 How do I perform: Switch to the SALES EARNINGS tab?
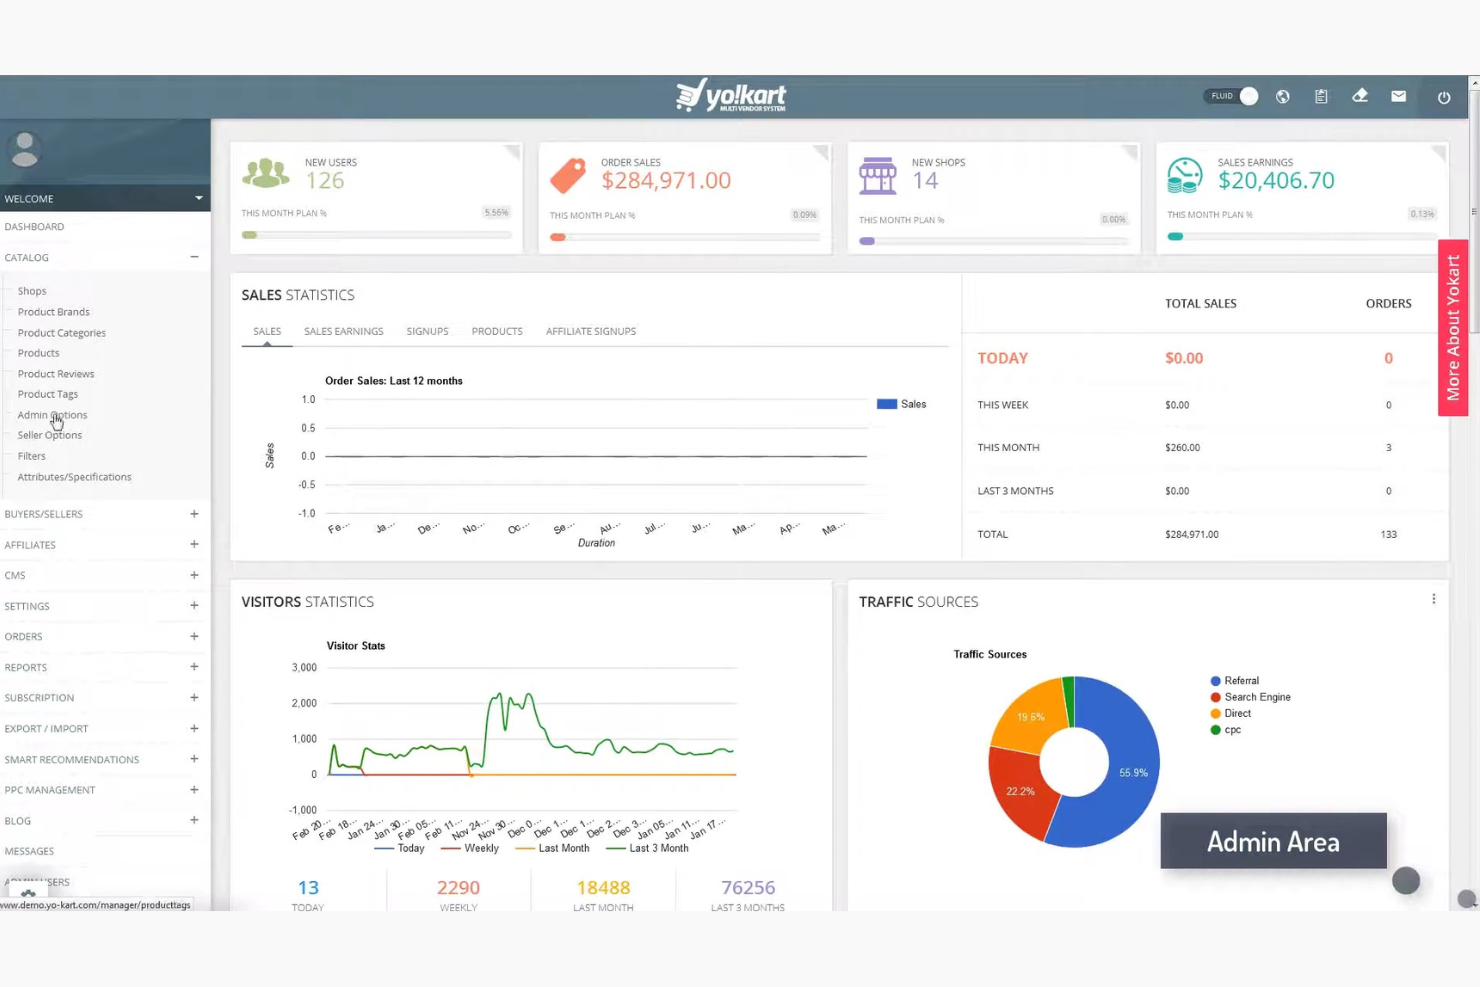344,331
